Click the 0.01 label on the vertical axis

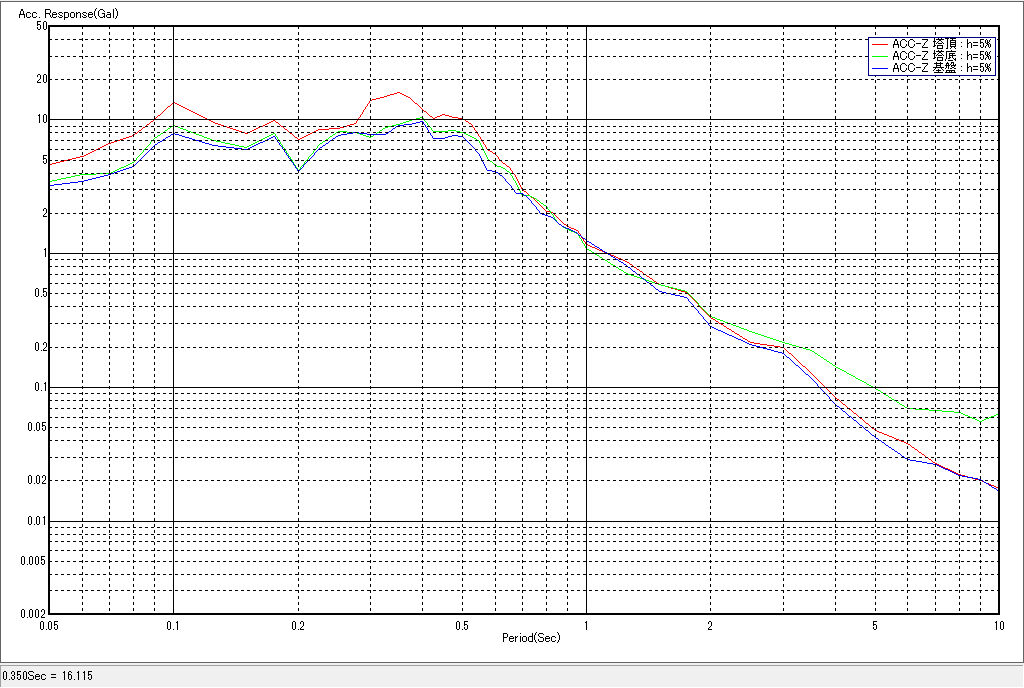(x=37, y=521)
